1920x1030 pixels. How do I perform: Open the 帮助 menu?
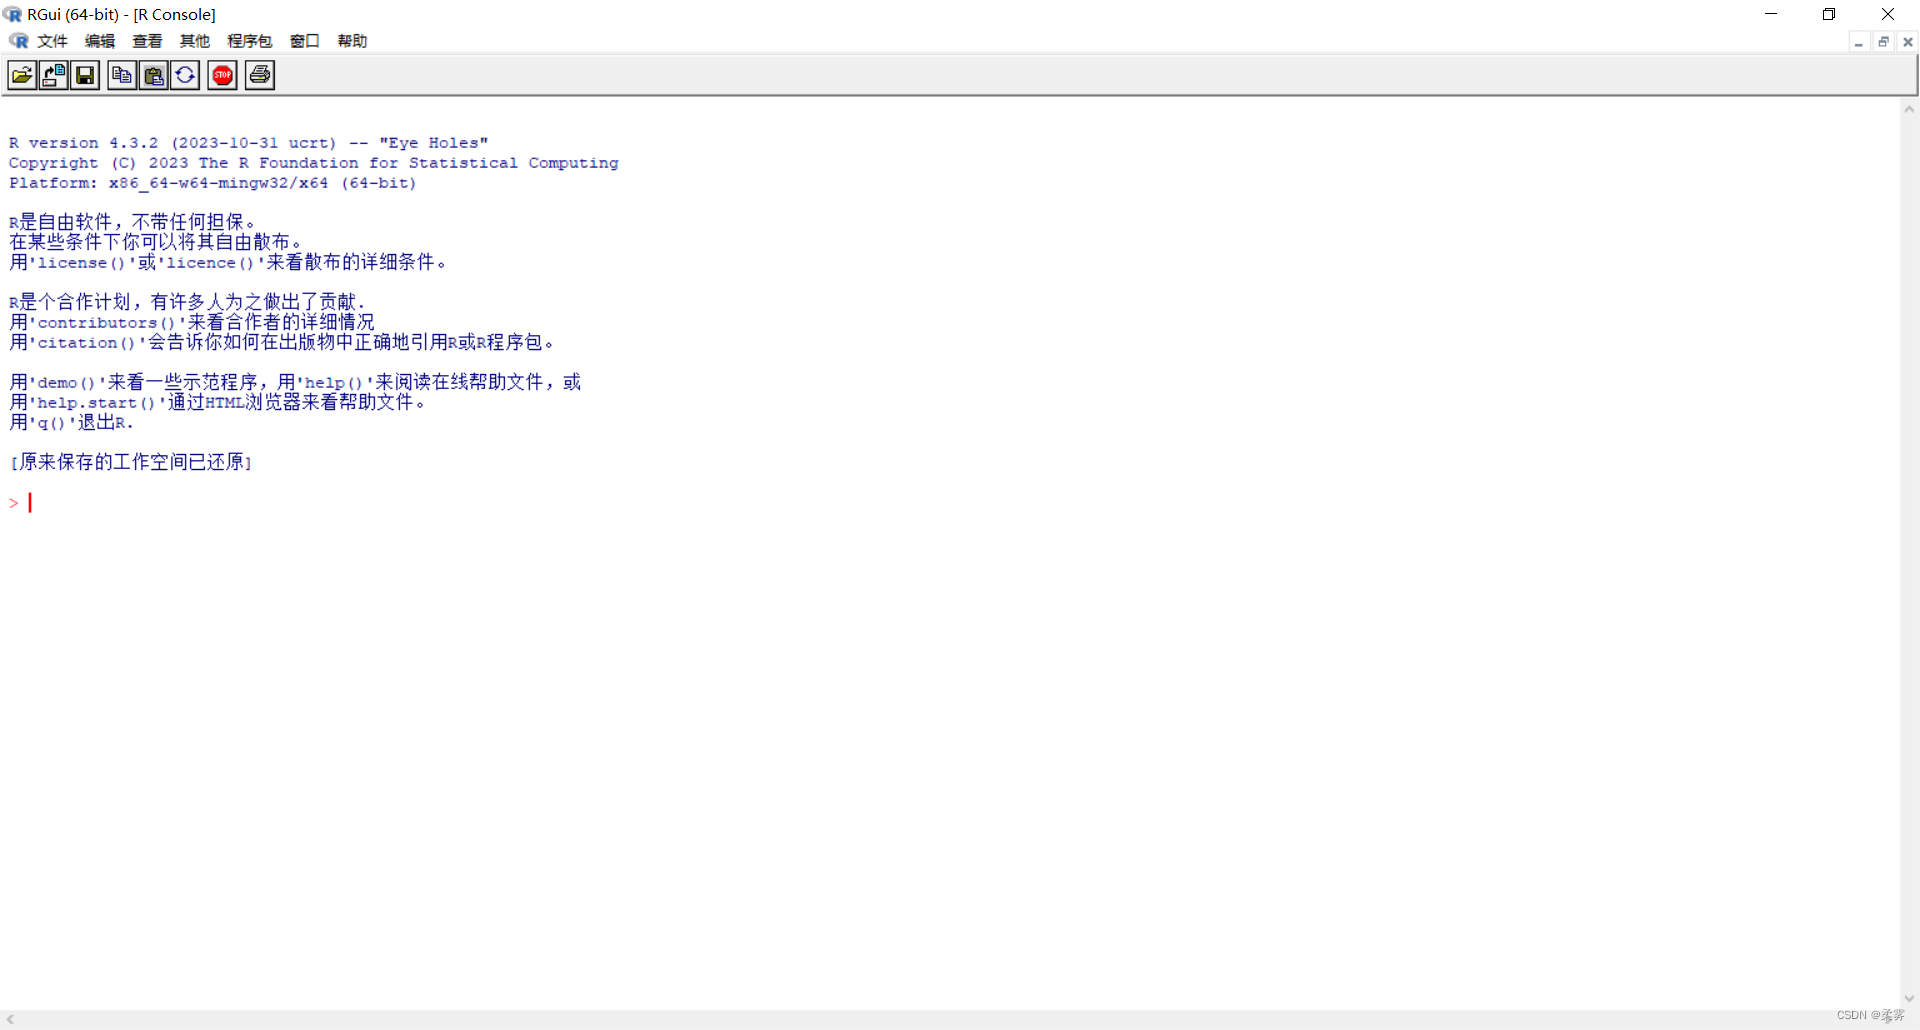tap(352, 41)
